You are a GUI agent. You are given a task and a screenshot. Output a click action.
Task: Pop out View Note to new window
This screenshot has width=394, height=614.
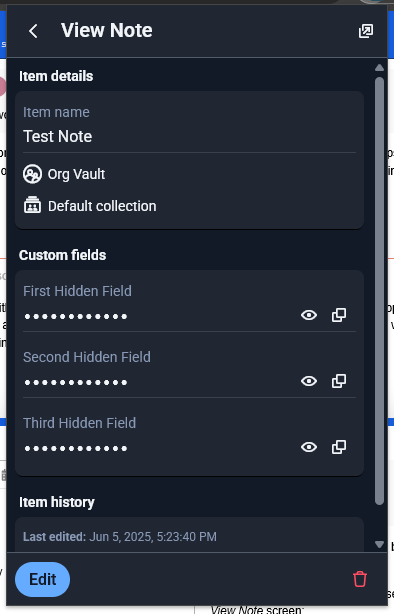366,31
